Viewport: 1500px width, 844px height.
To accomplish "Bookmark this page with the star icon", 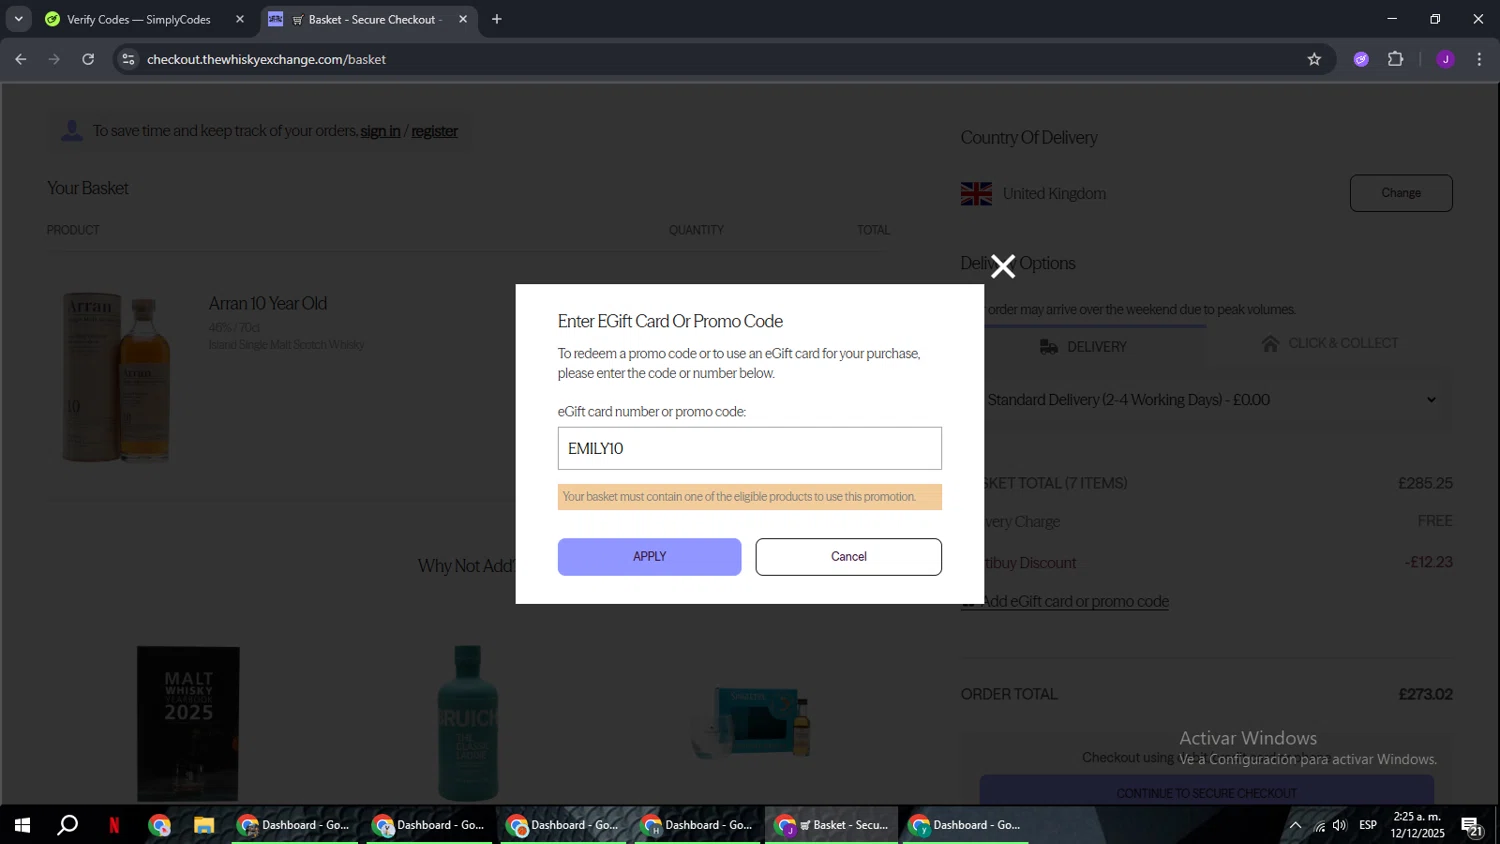I will tap(1314, 59).
